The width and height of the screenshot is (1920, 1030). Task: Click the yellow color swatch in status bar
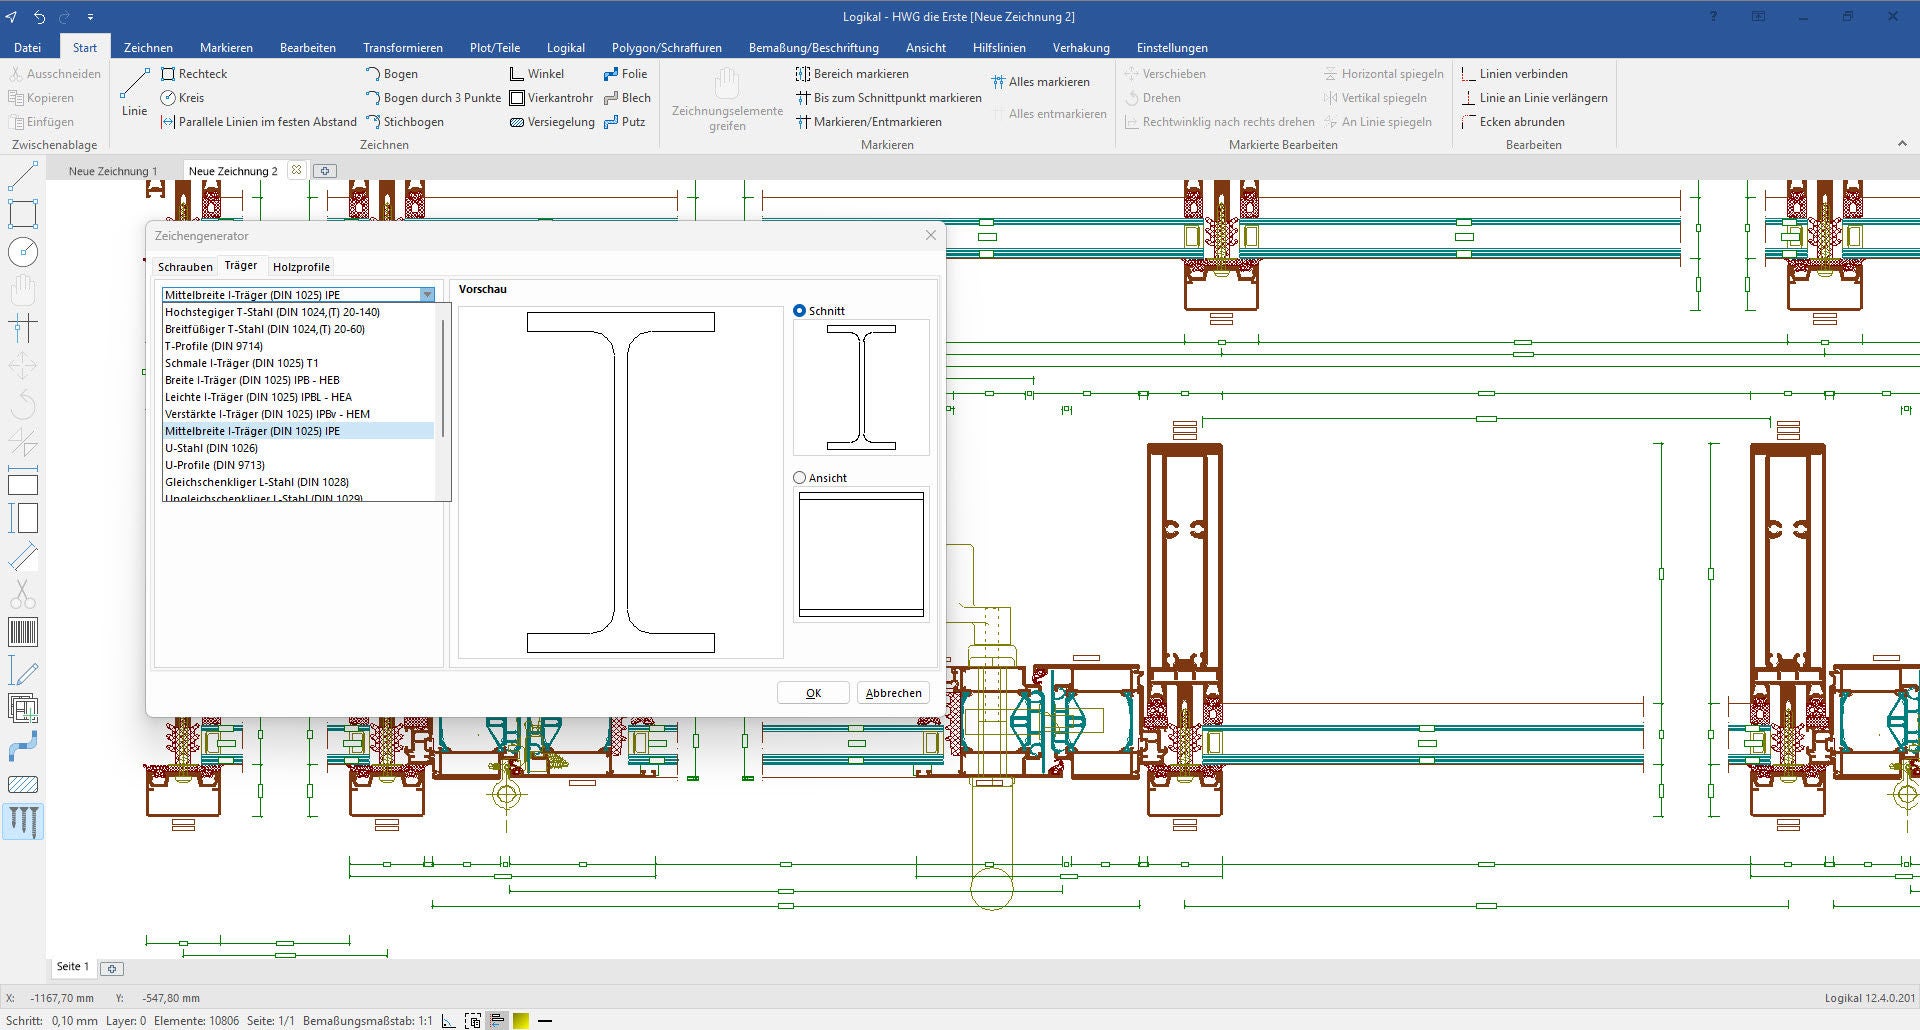521,1021
